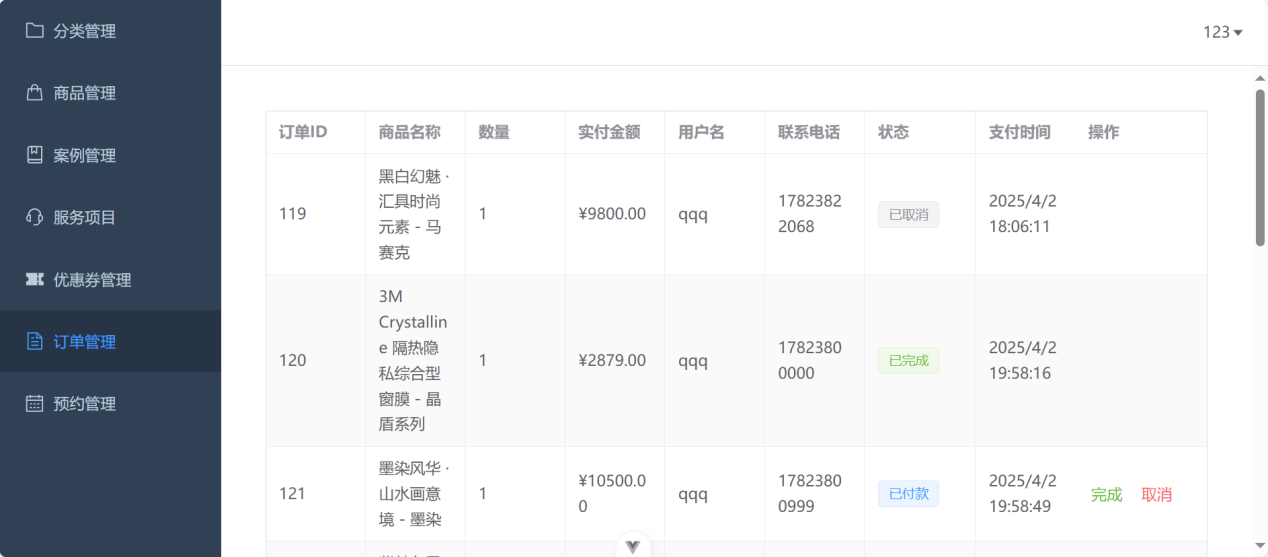Click the vertical scrollbar thumb
The width and height of the screenshot is (1268, 557).
1260,168
